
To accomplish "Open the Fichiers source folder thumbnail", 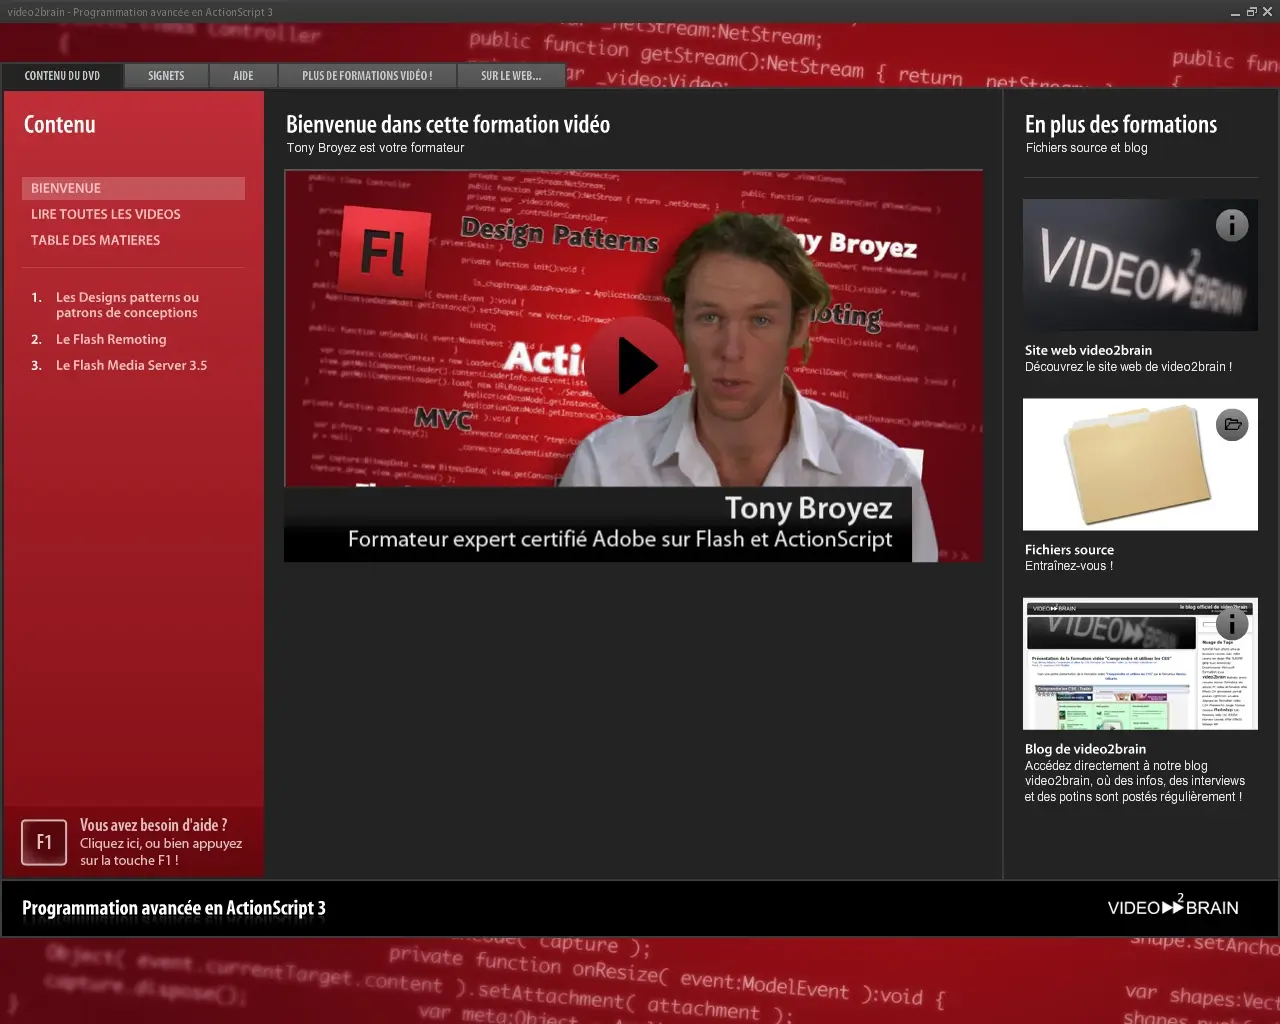I will [x=1140, y=464].
